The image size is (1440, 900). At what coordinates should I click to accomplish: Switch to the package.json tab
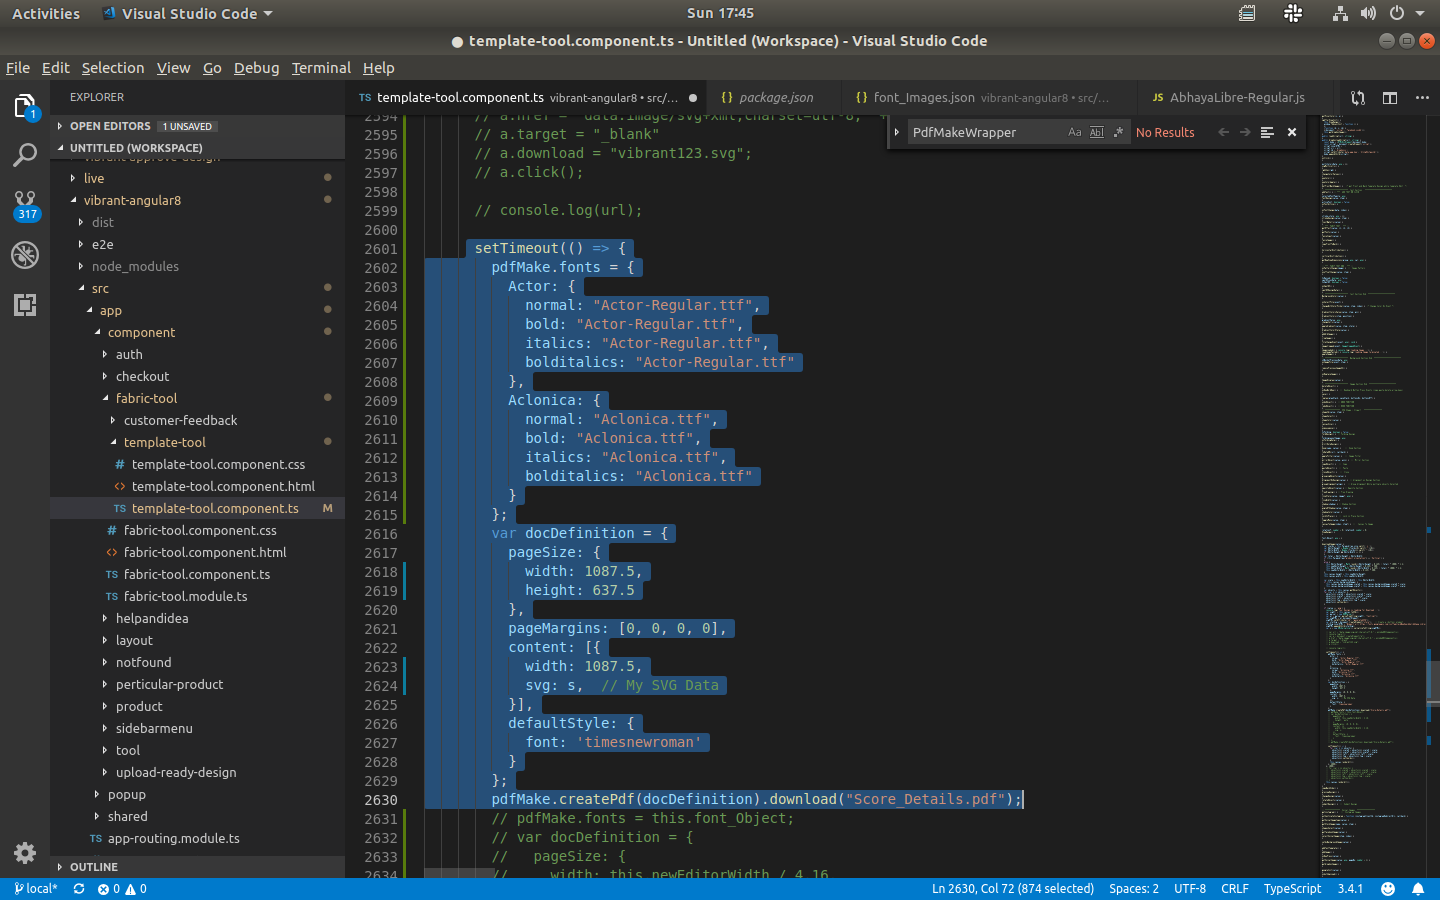[x=775, y=98]
